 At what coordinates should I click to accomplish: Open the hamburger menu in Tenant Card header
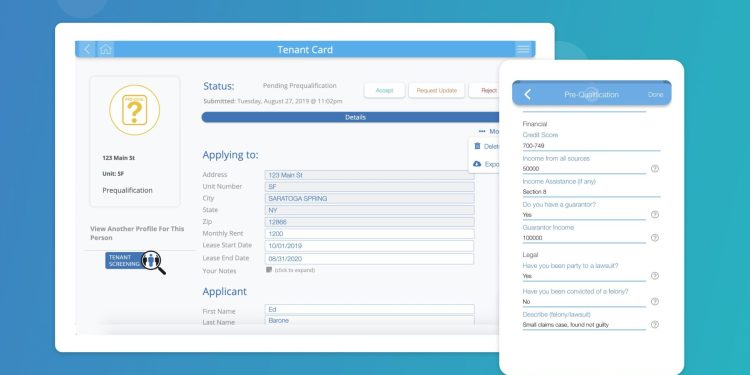(523, 49)
